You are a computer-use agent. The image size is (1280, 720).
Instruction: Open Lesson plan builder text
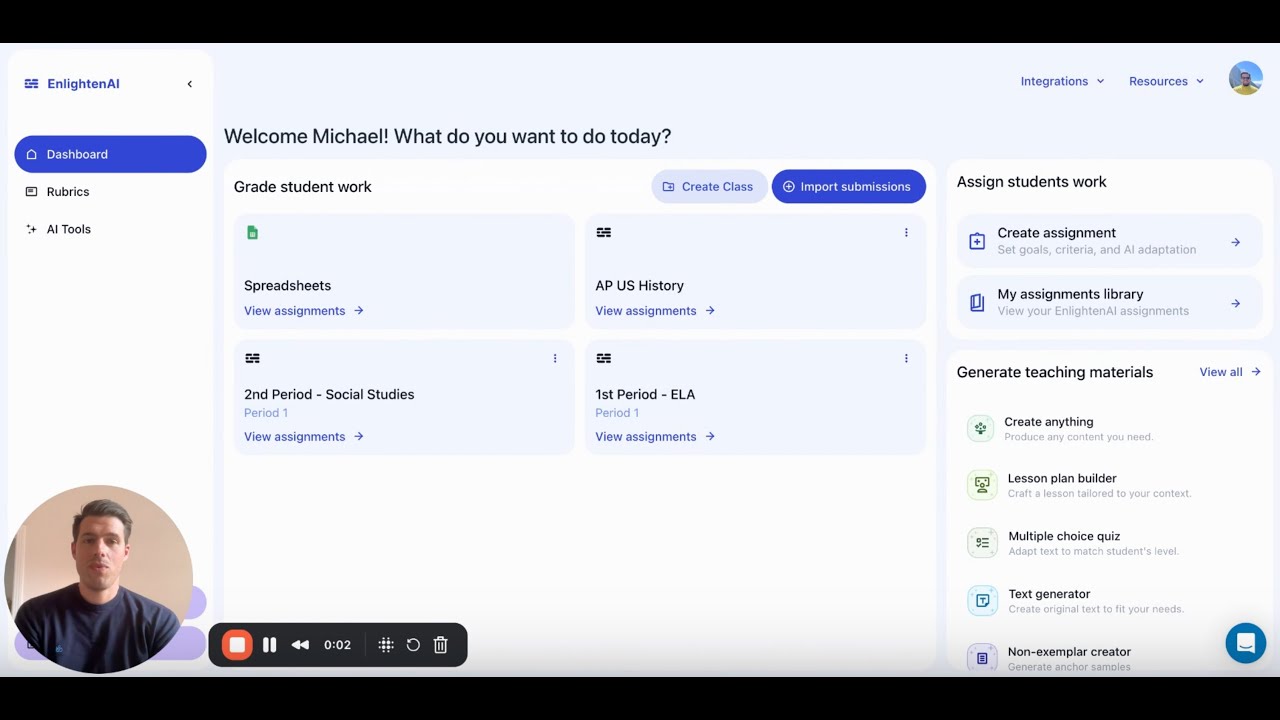[1062, 479]
